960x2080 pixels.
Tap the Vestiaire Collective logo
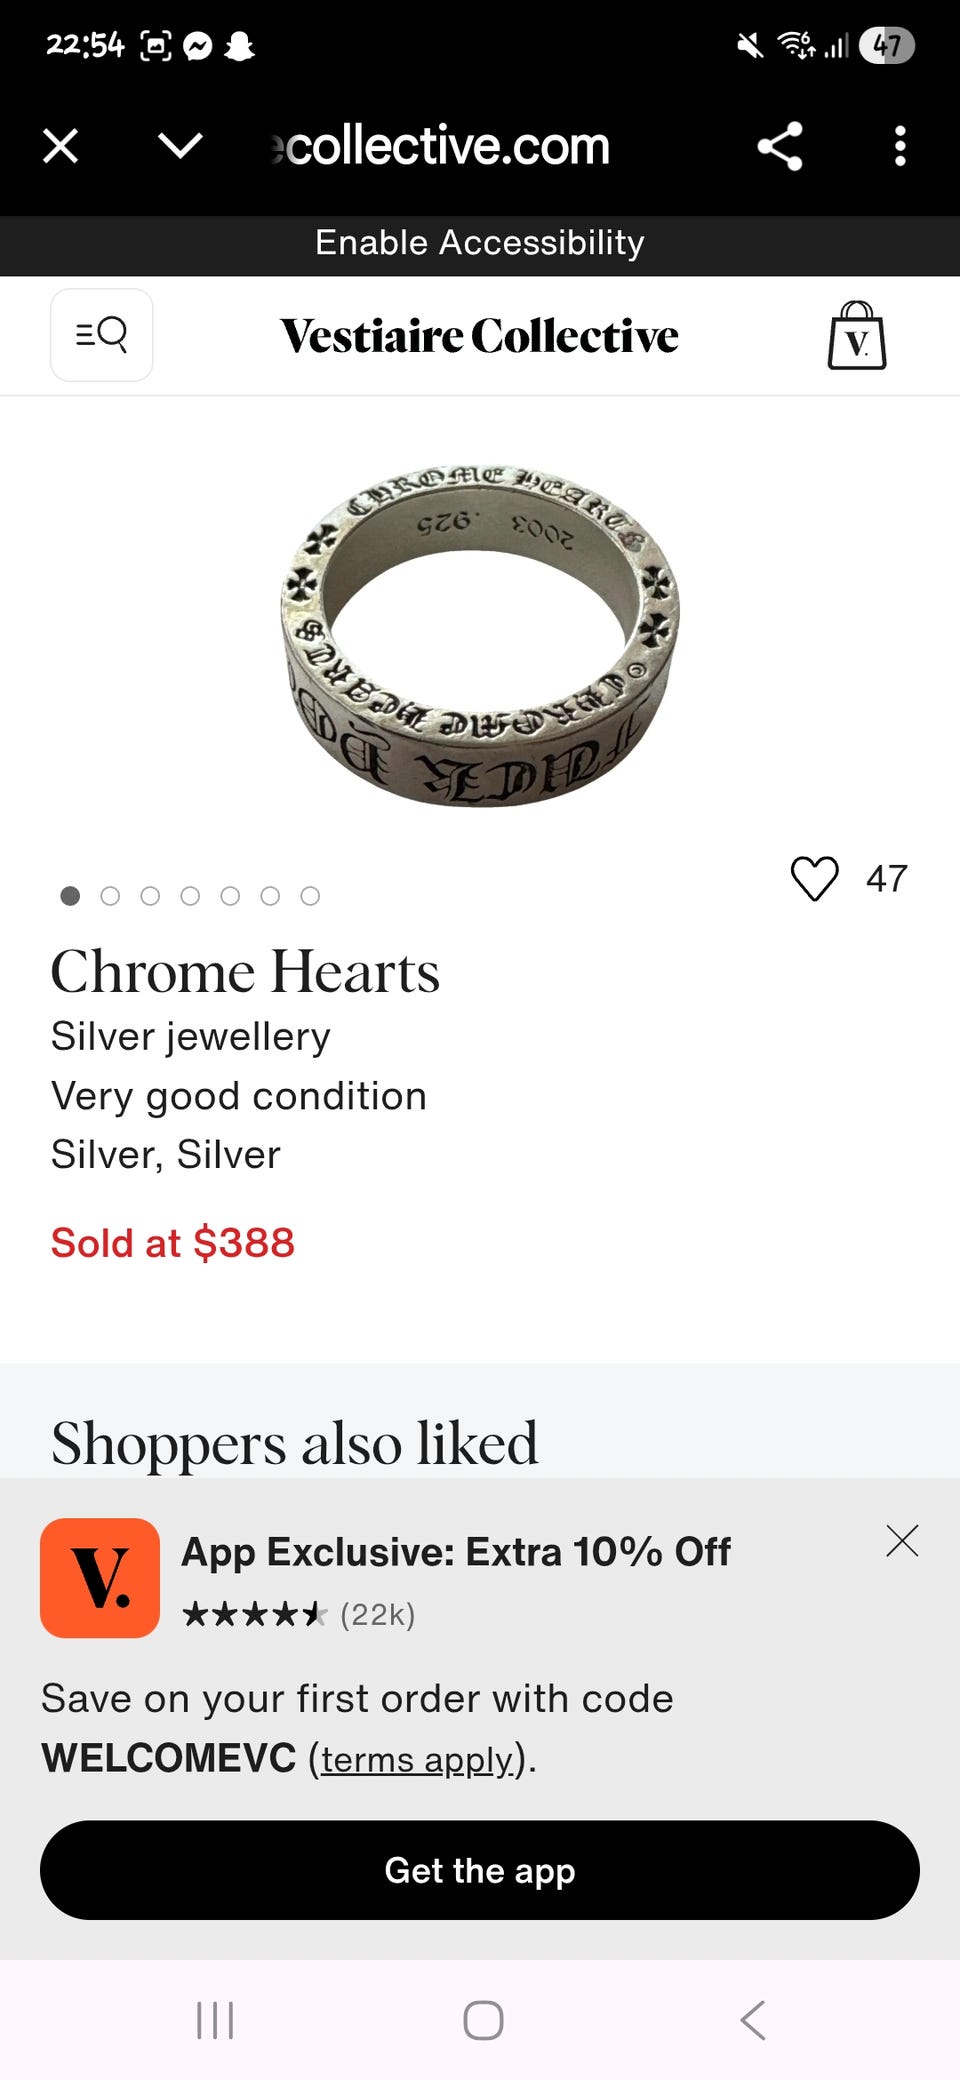click(x=479, y=336)
